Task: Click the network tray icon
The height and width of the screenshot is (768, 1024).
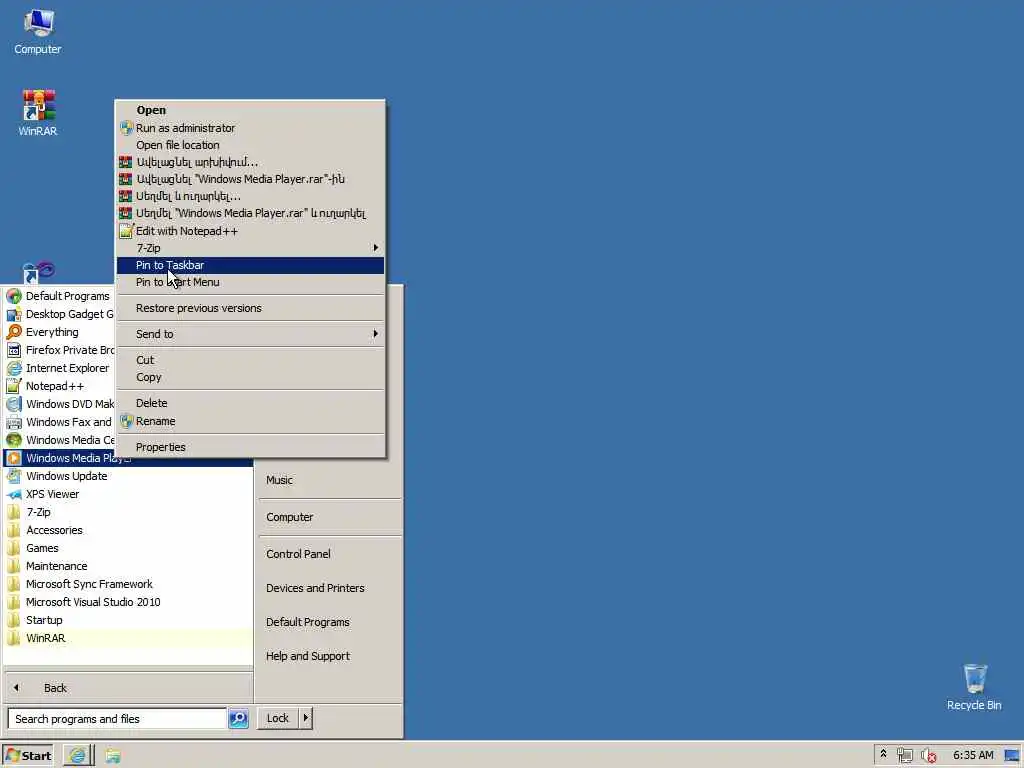Action: point(904,756)
